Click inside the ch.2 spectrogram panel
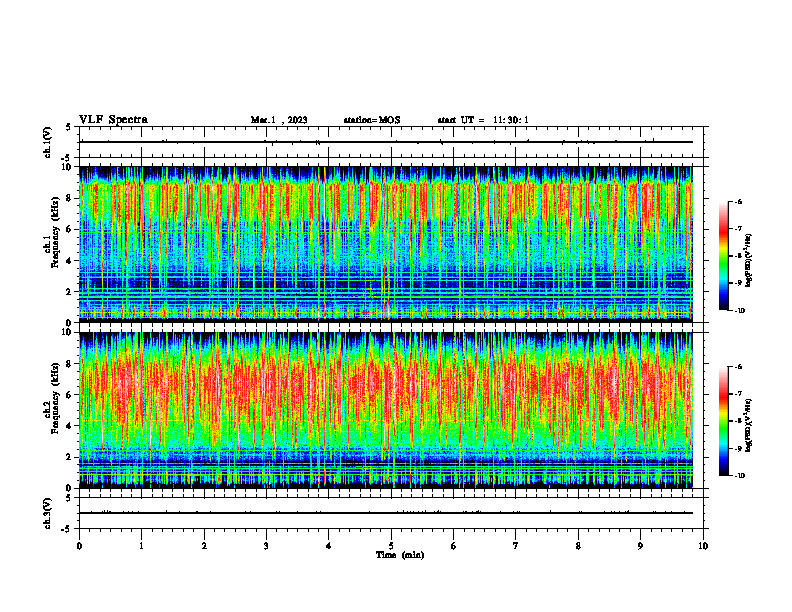Viewport: 792px width, 612px height. (386, 410)
